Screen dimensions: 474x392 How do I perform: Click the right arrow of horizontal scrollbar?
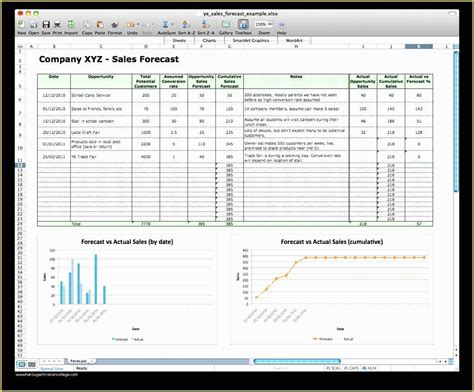tap(446, 361)
